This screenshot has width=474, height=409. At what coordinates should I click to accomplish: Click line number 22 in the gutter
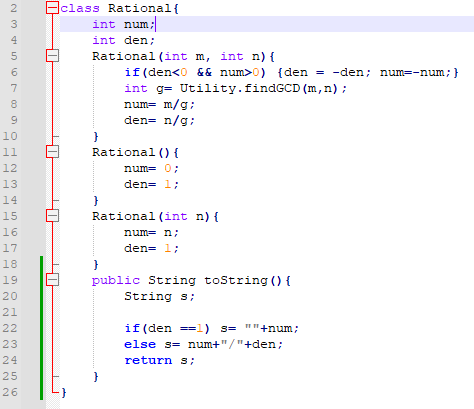coord(10,328)
